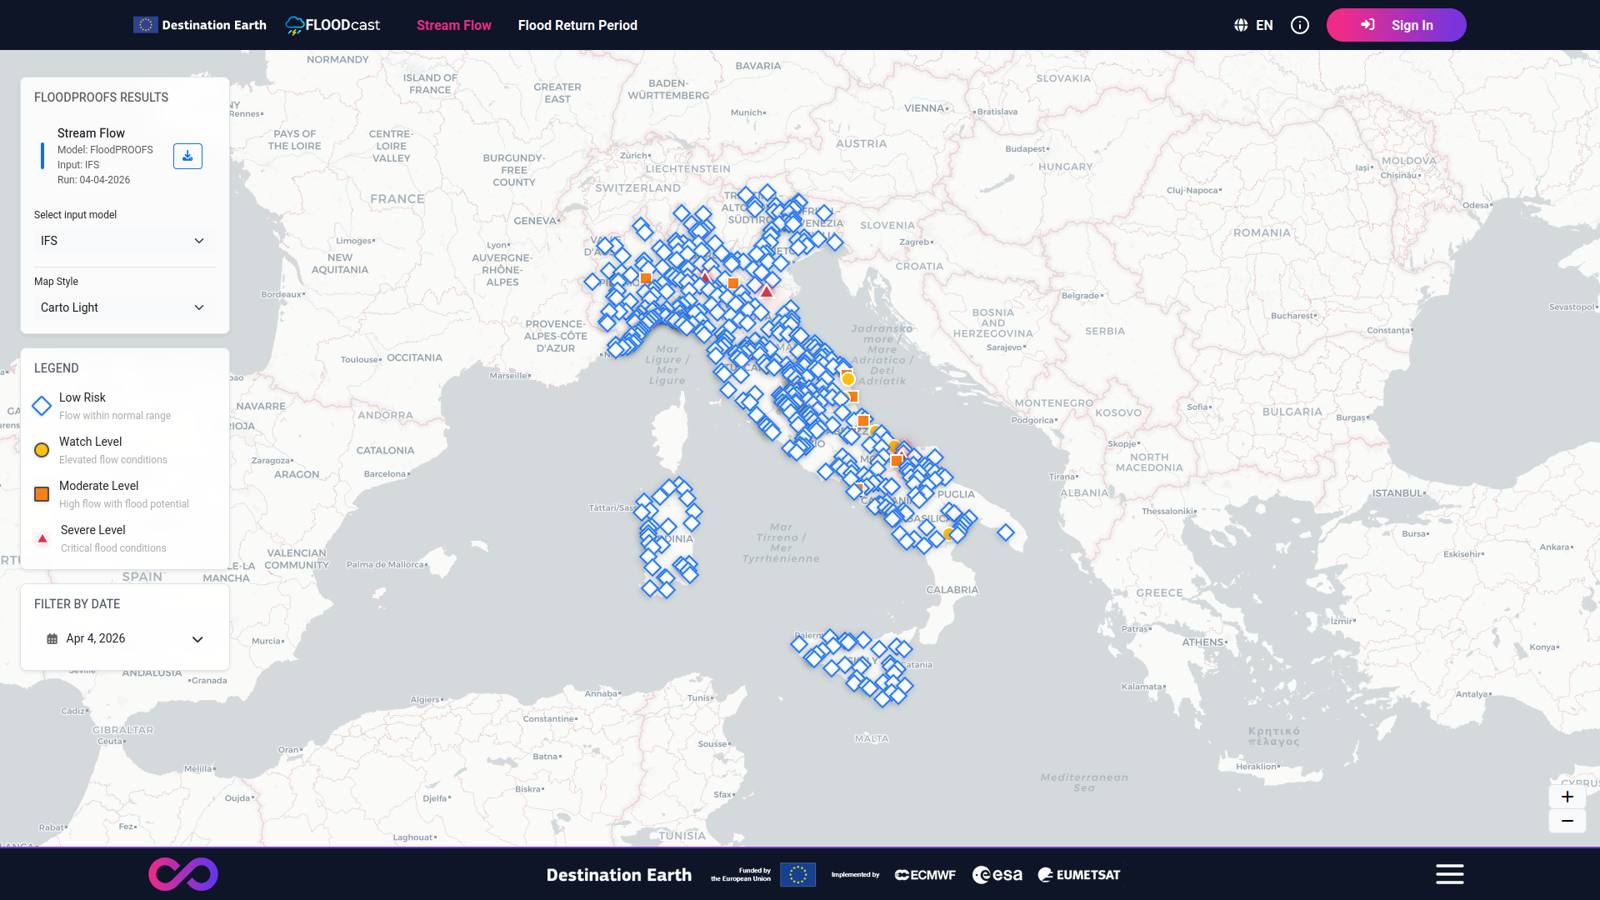
Task: Click 'Flow within normal range' description
Action: [115, 416]
